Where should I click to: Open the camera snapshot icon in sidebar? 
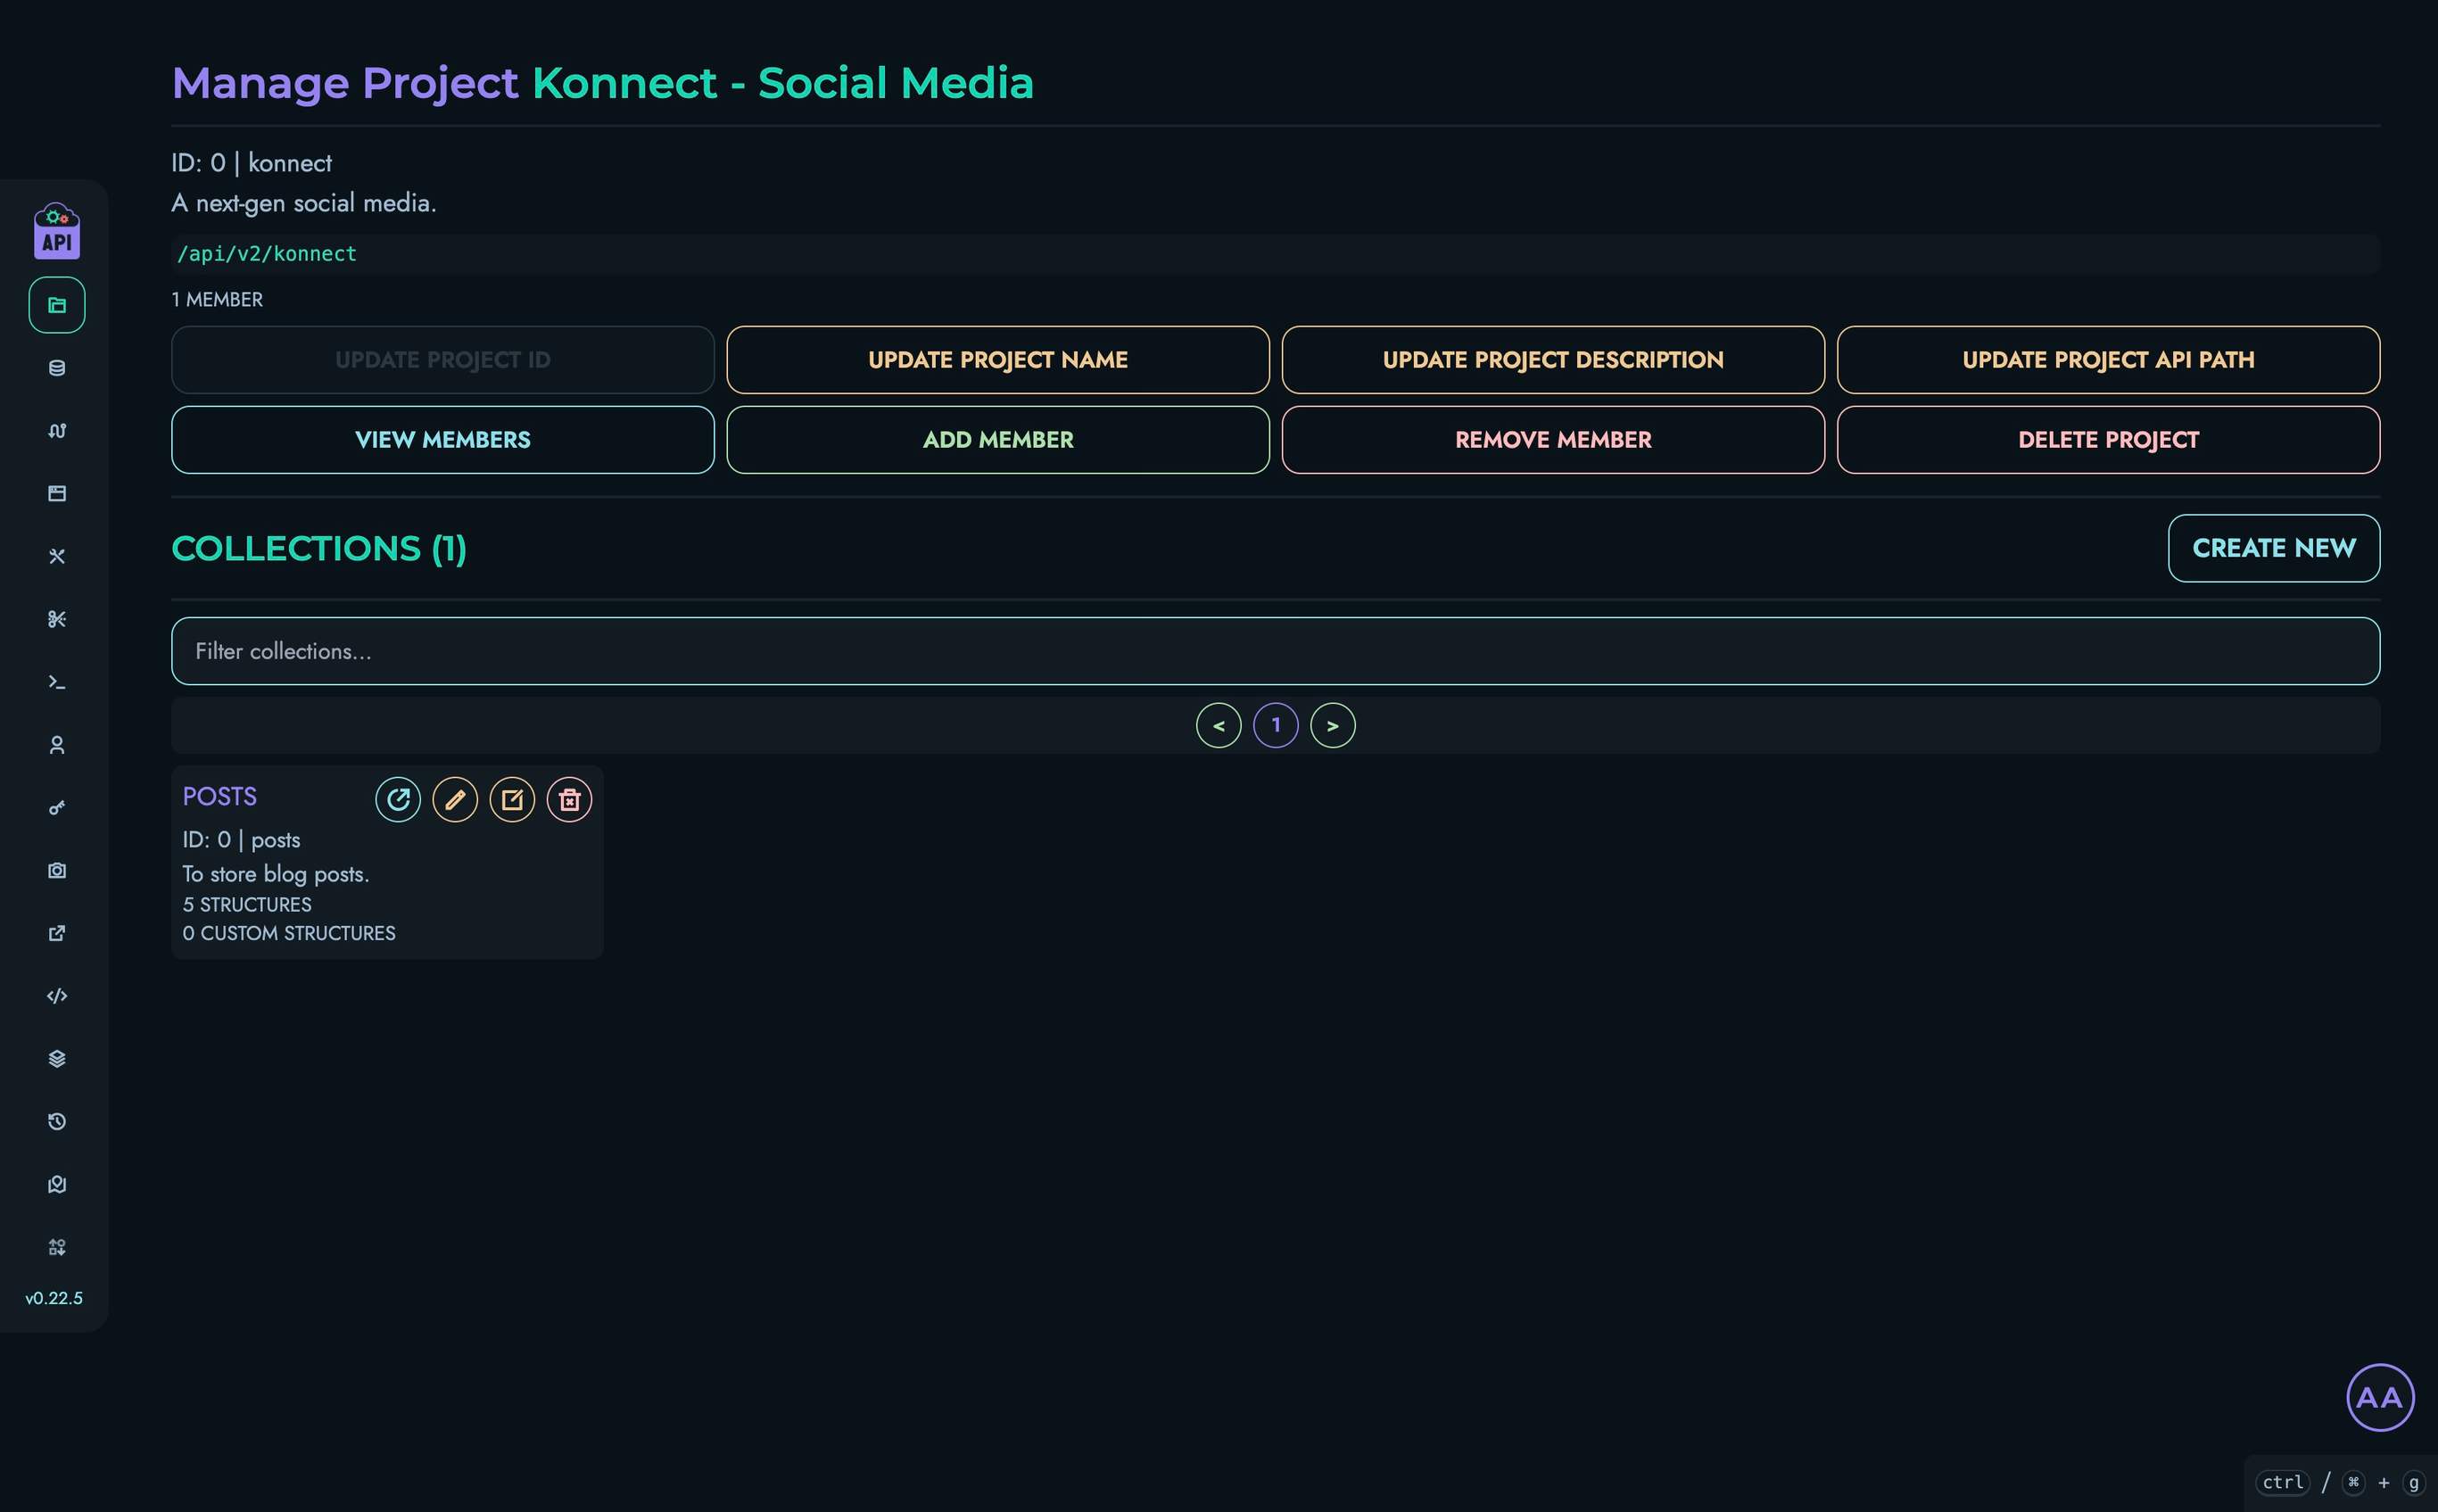[x=57, y=870]
